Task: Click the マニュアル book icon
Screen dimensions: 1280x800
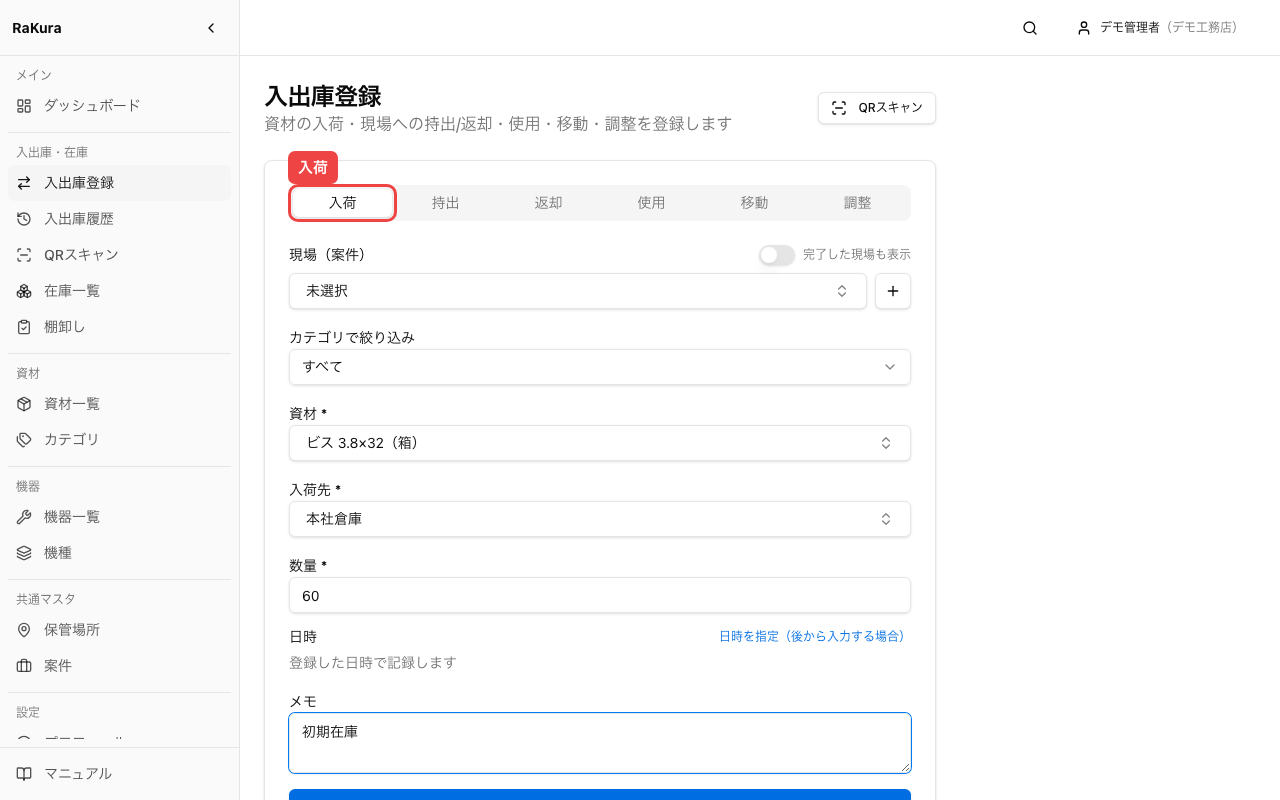Action: coord(24,774)
